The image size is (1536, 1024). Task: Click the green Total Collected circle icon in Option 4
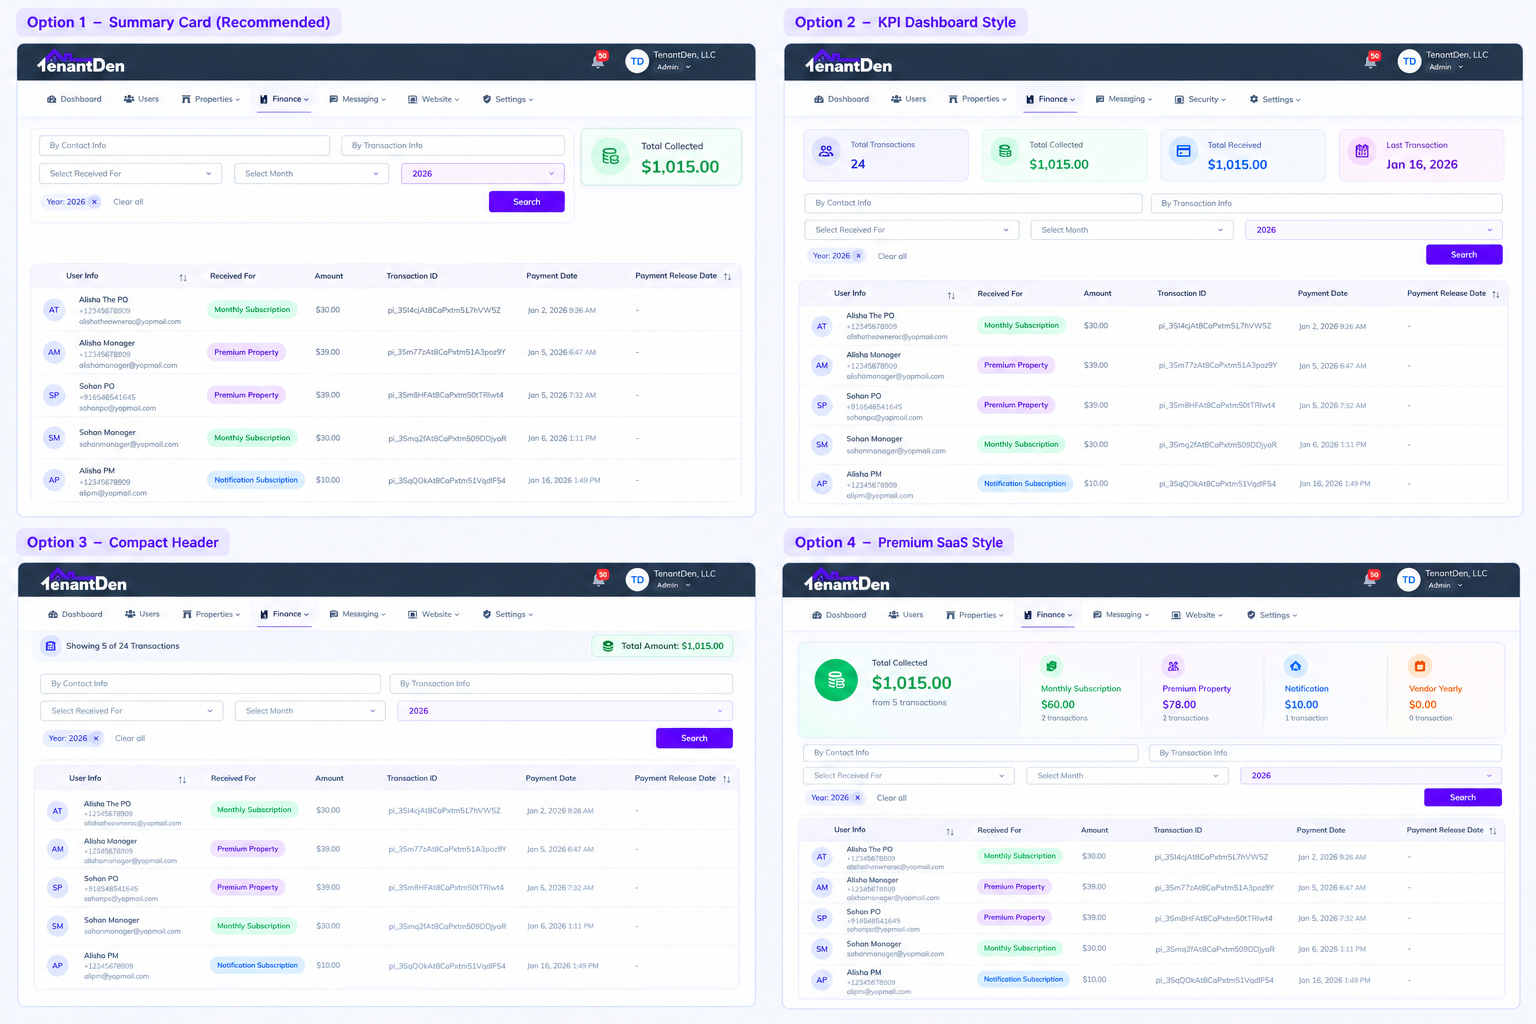coord(836,681)
